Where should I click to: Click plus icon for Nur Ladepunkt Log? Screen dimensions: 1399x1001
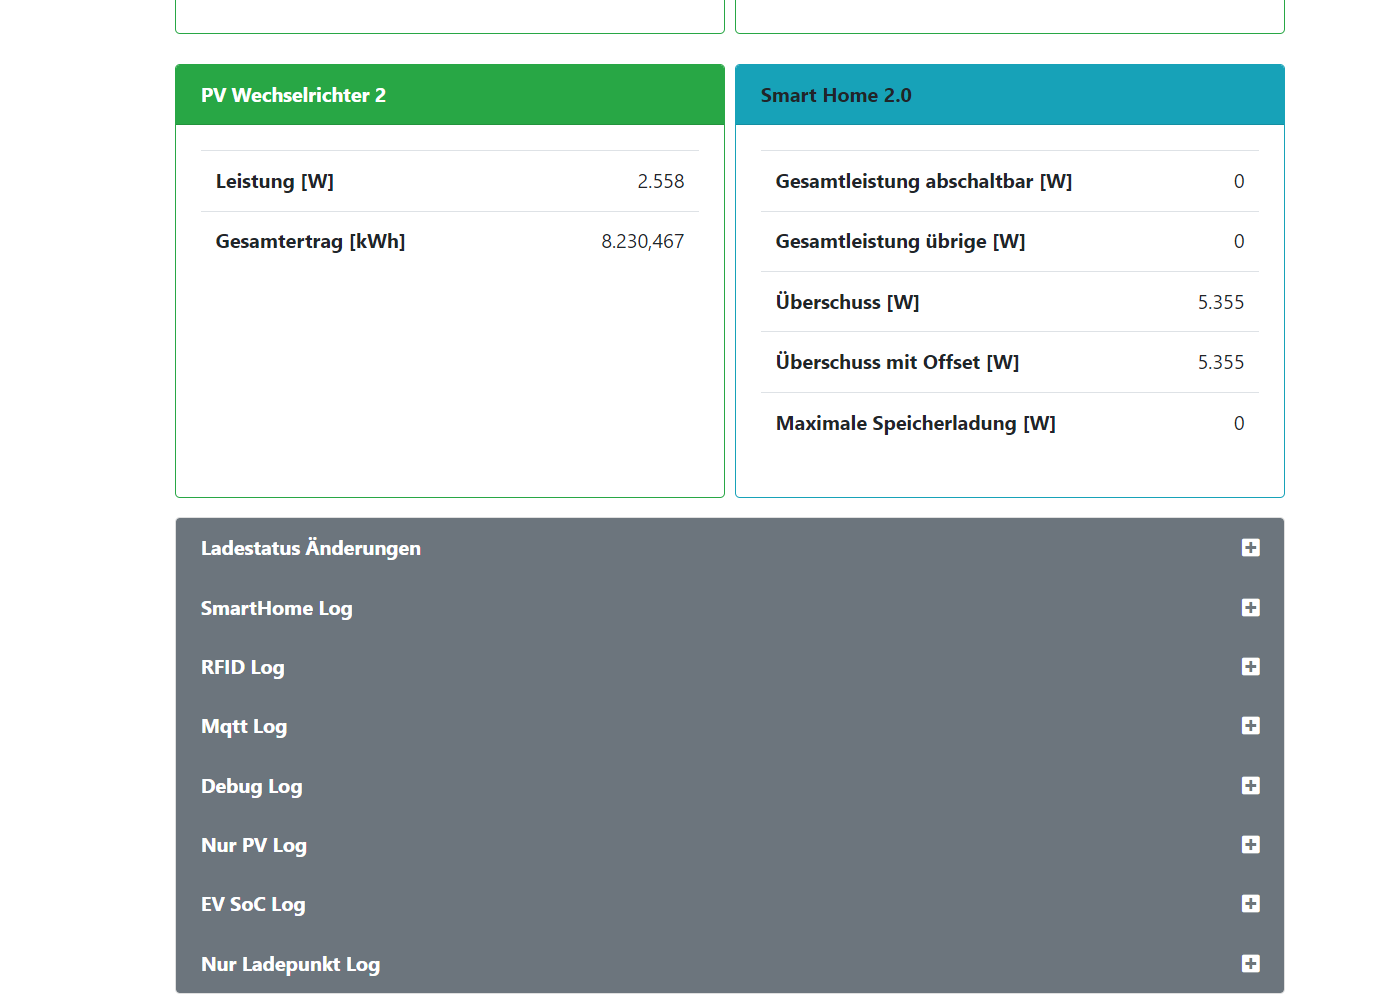1250,964
